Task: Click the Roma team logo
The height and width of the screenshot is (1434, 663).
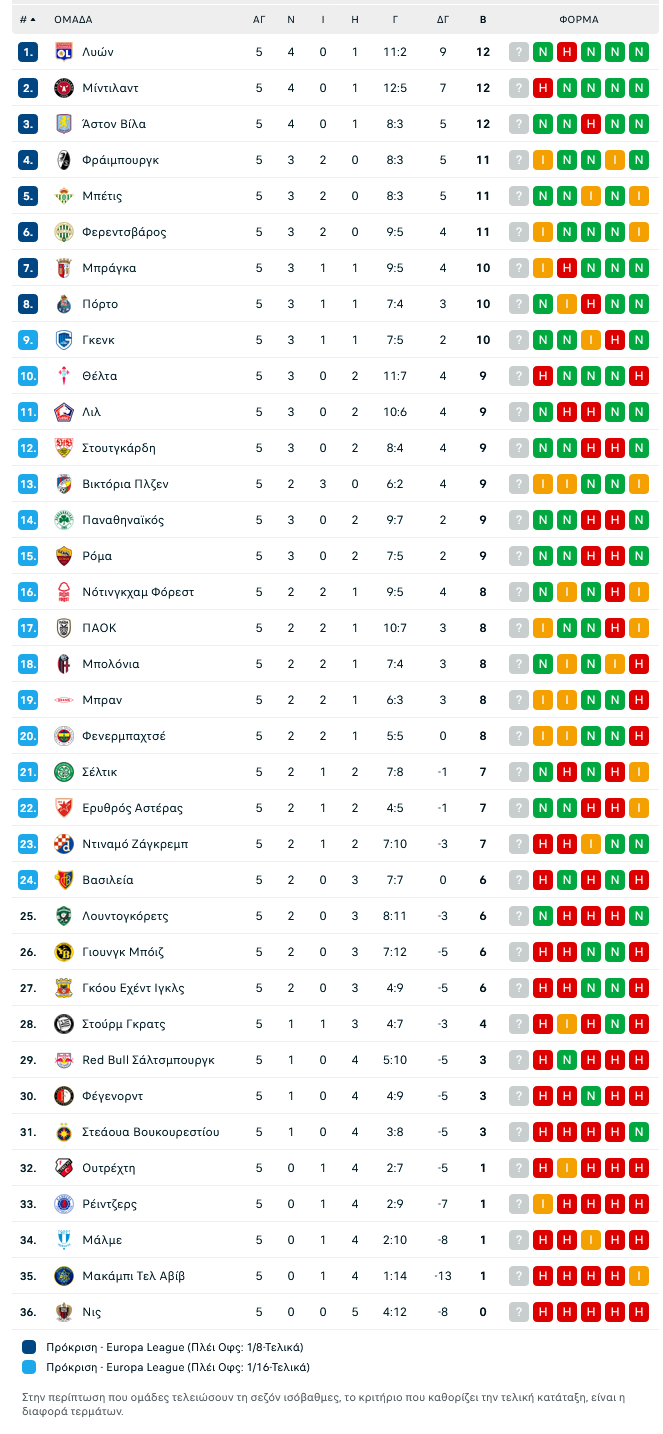Action: tap(64, 556)
